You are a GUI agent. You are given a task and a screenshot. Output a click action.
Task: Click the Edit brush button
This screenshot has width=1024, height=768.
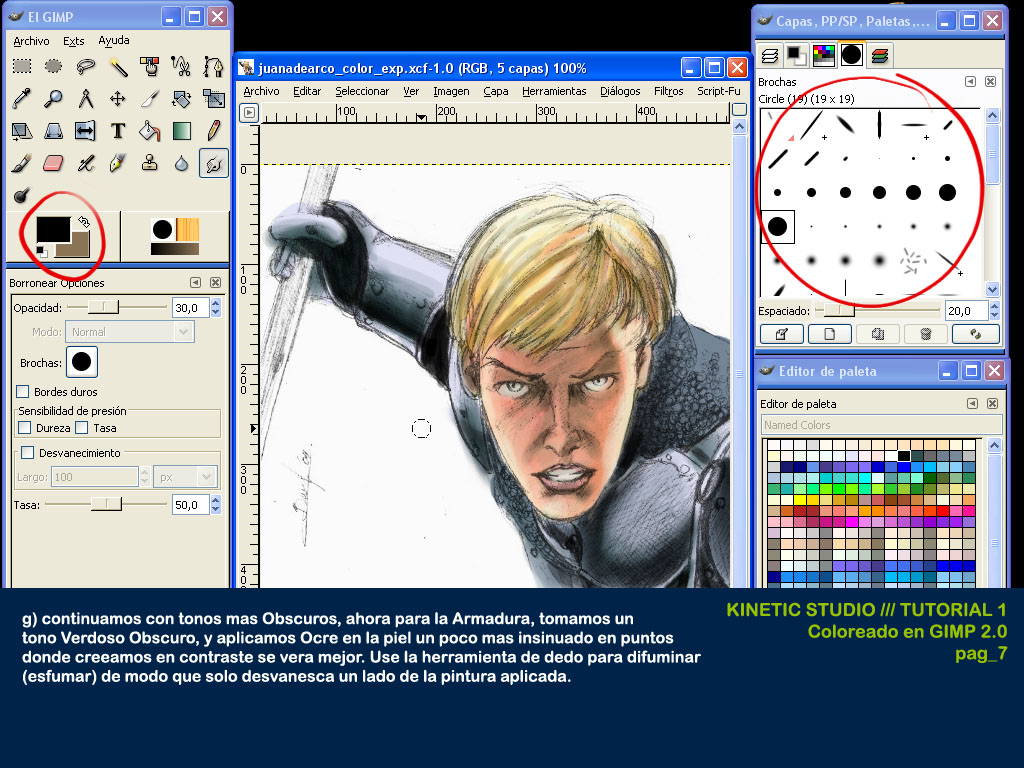pos(782,334)
